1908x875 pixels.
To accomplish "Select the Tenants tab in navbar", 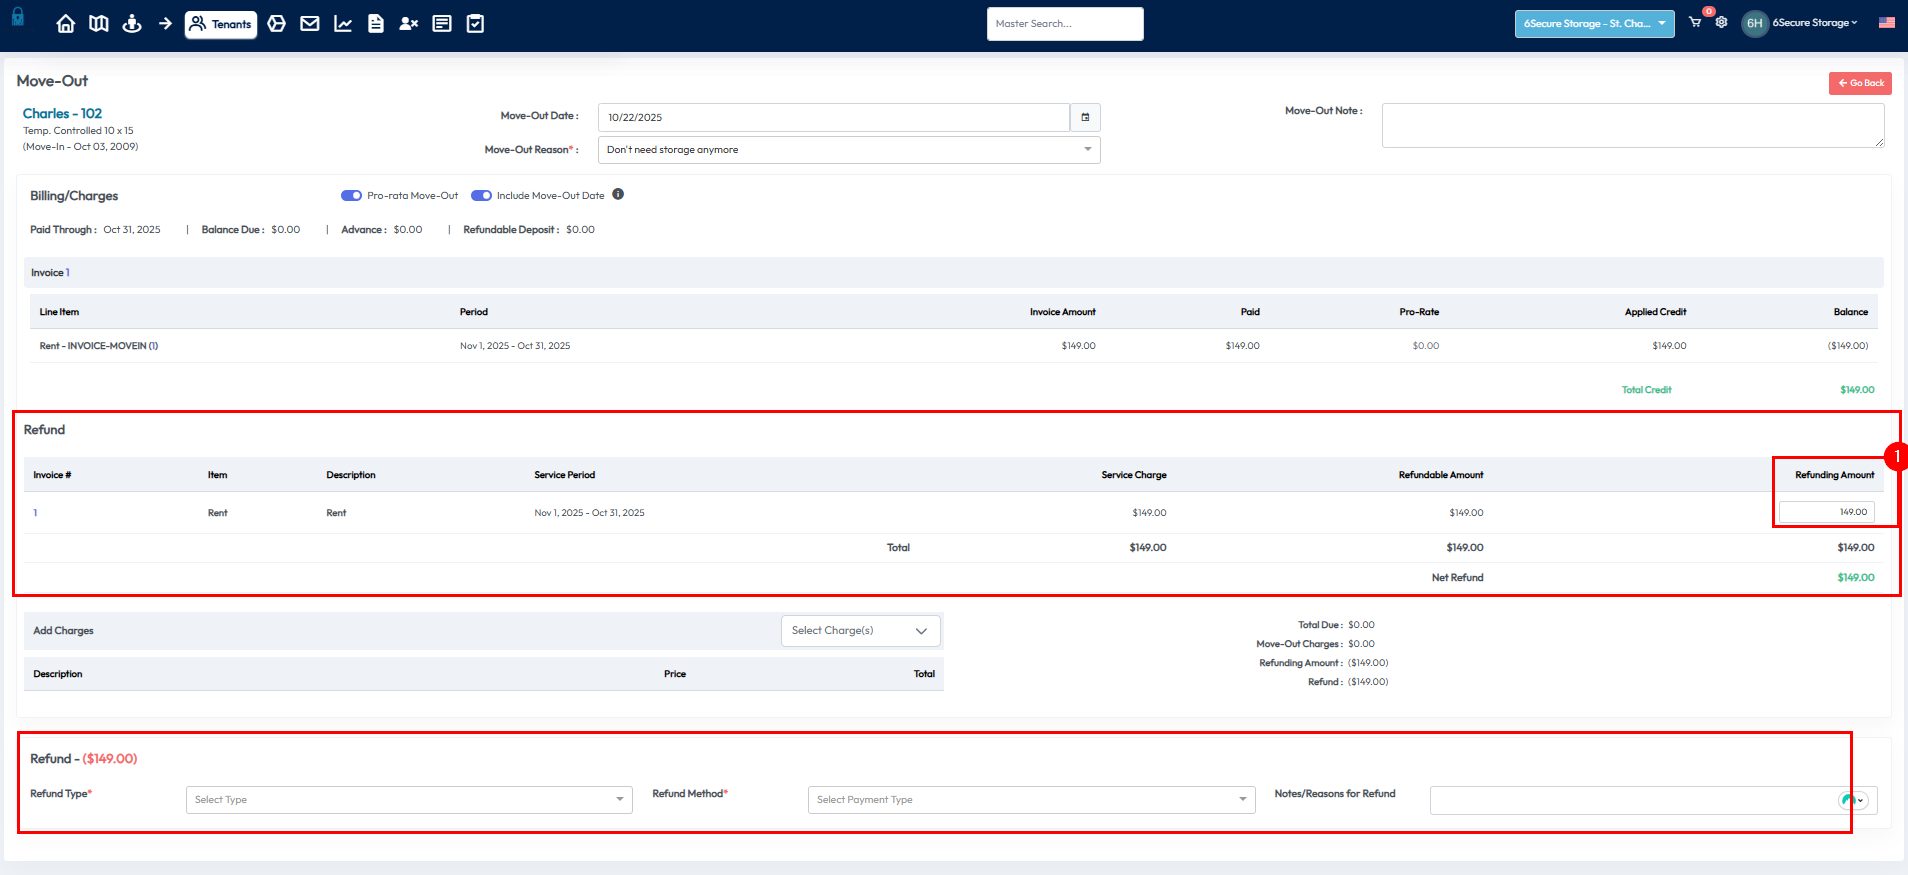I will point(221,24).
